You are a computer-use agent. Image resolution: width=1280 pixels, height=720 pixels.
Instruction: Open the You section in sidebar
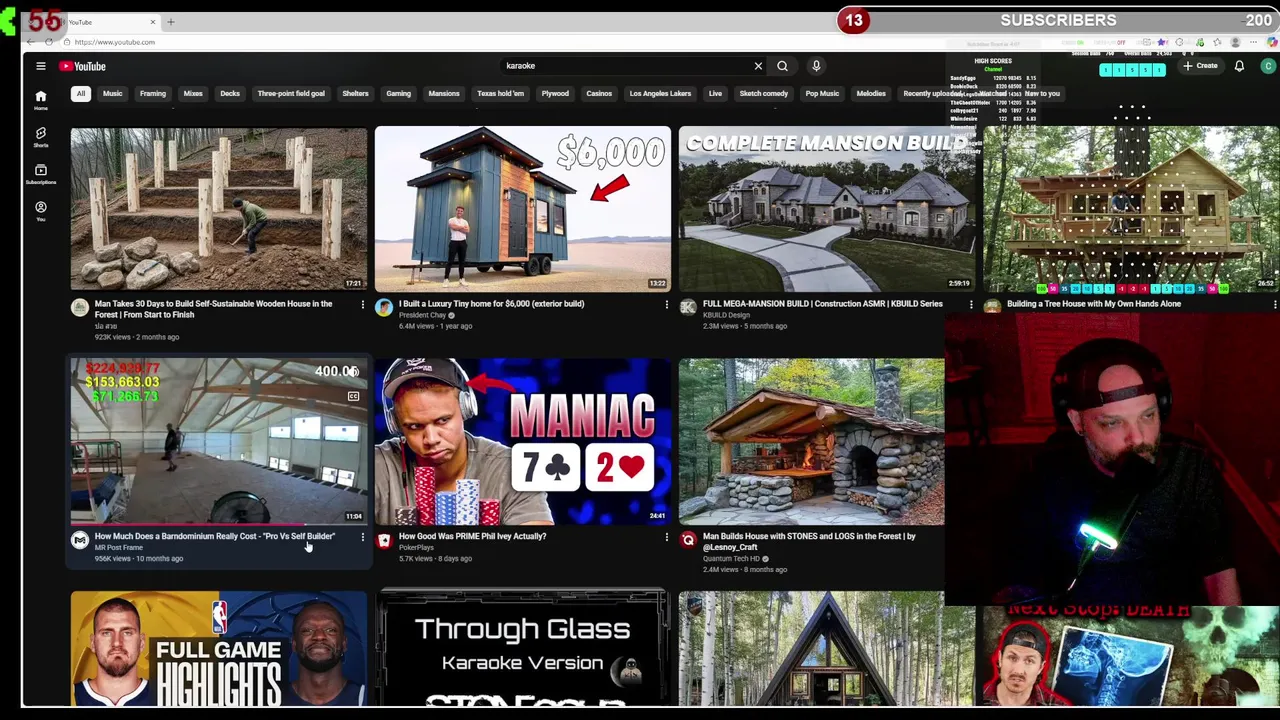pos(41,210)
